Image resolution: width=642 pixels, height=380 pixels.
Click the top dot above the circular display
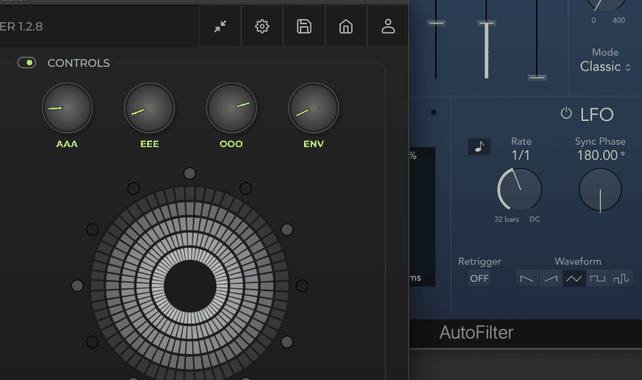point(190,174)
